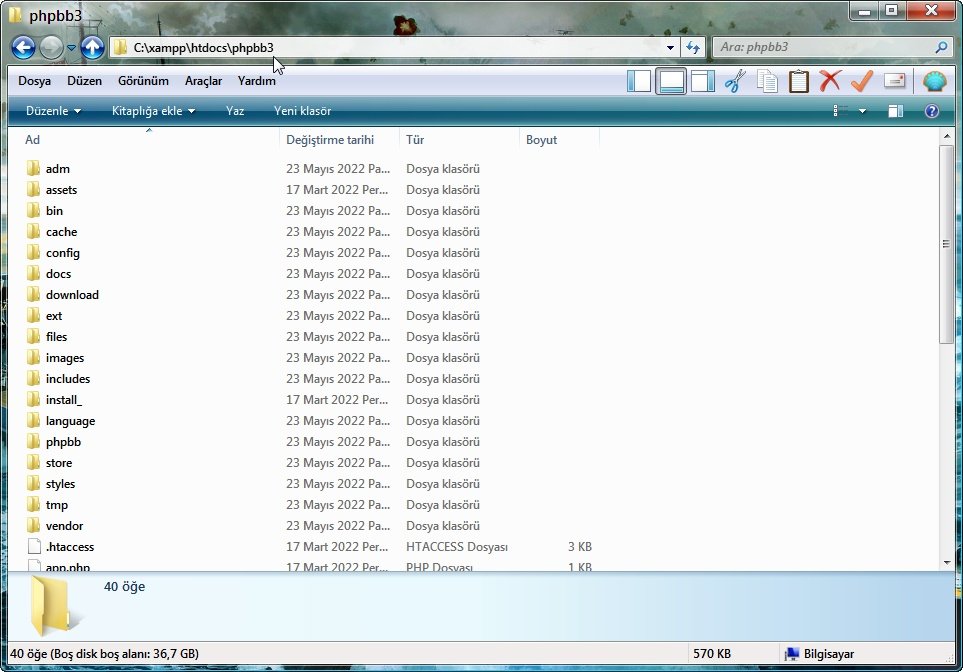This screenshot has height=672, width=963.
Task: Open the recent pages dropdown arrow
Action: pos(71,47)
